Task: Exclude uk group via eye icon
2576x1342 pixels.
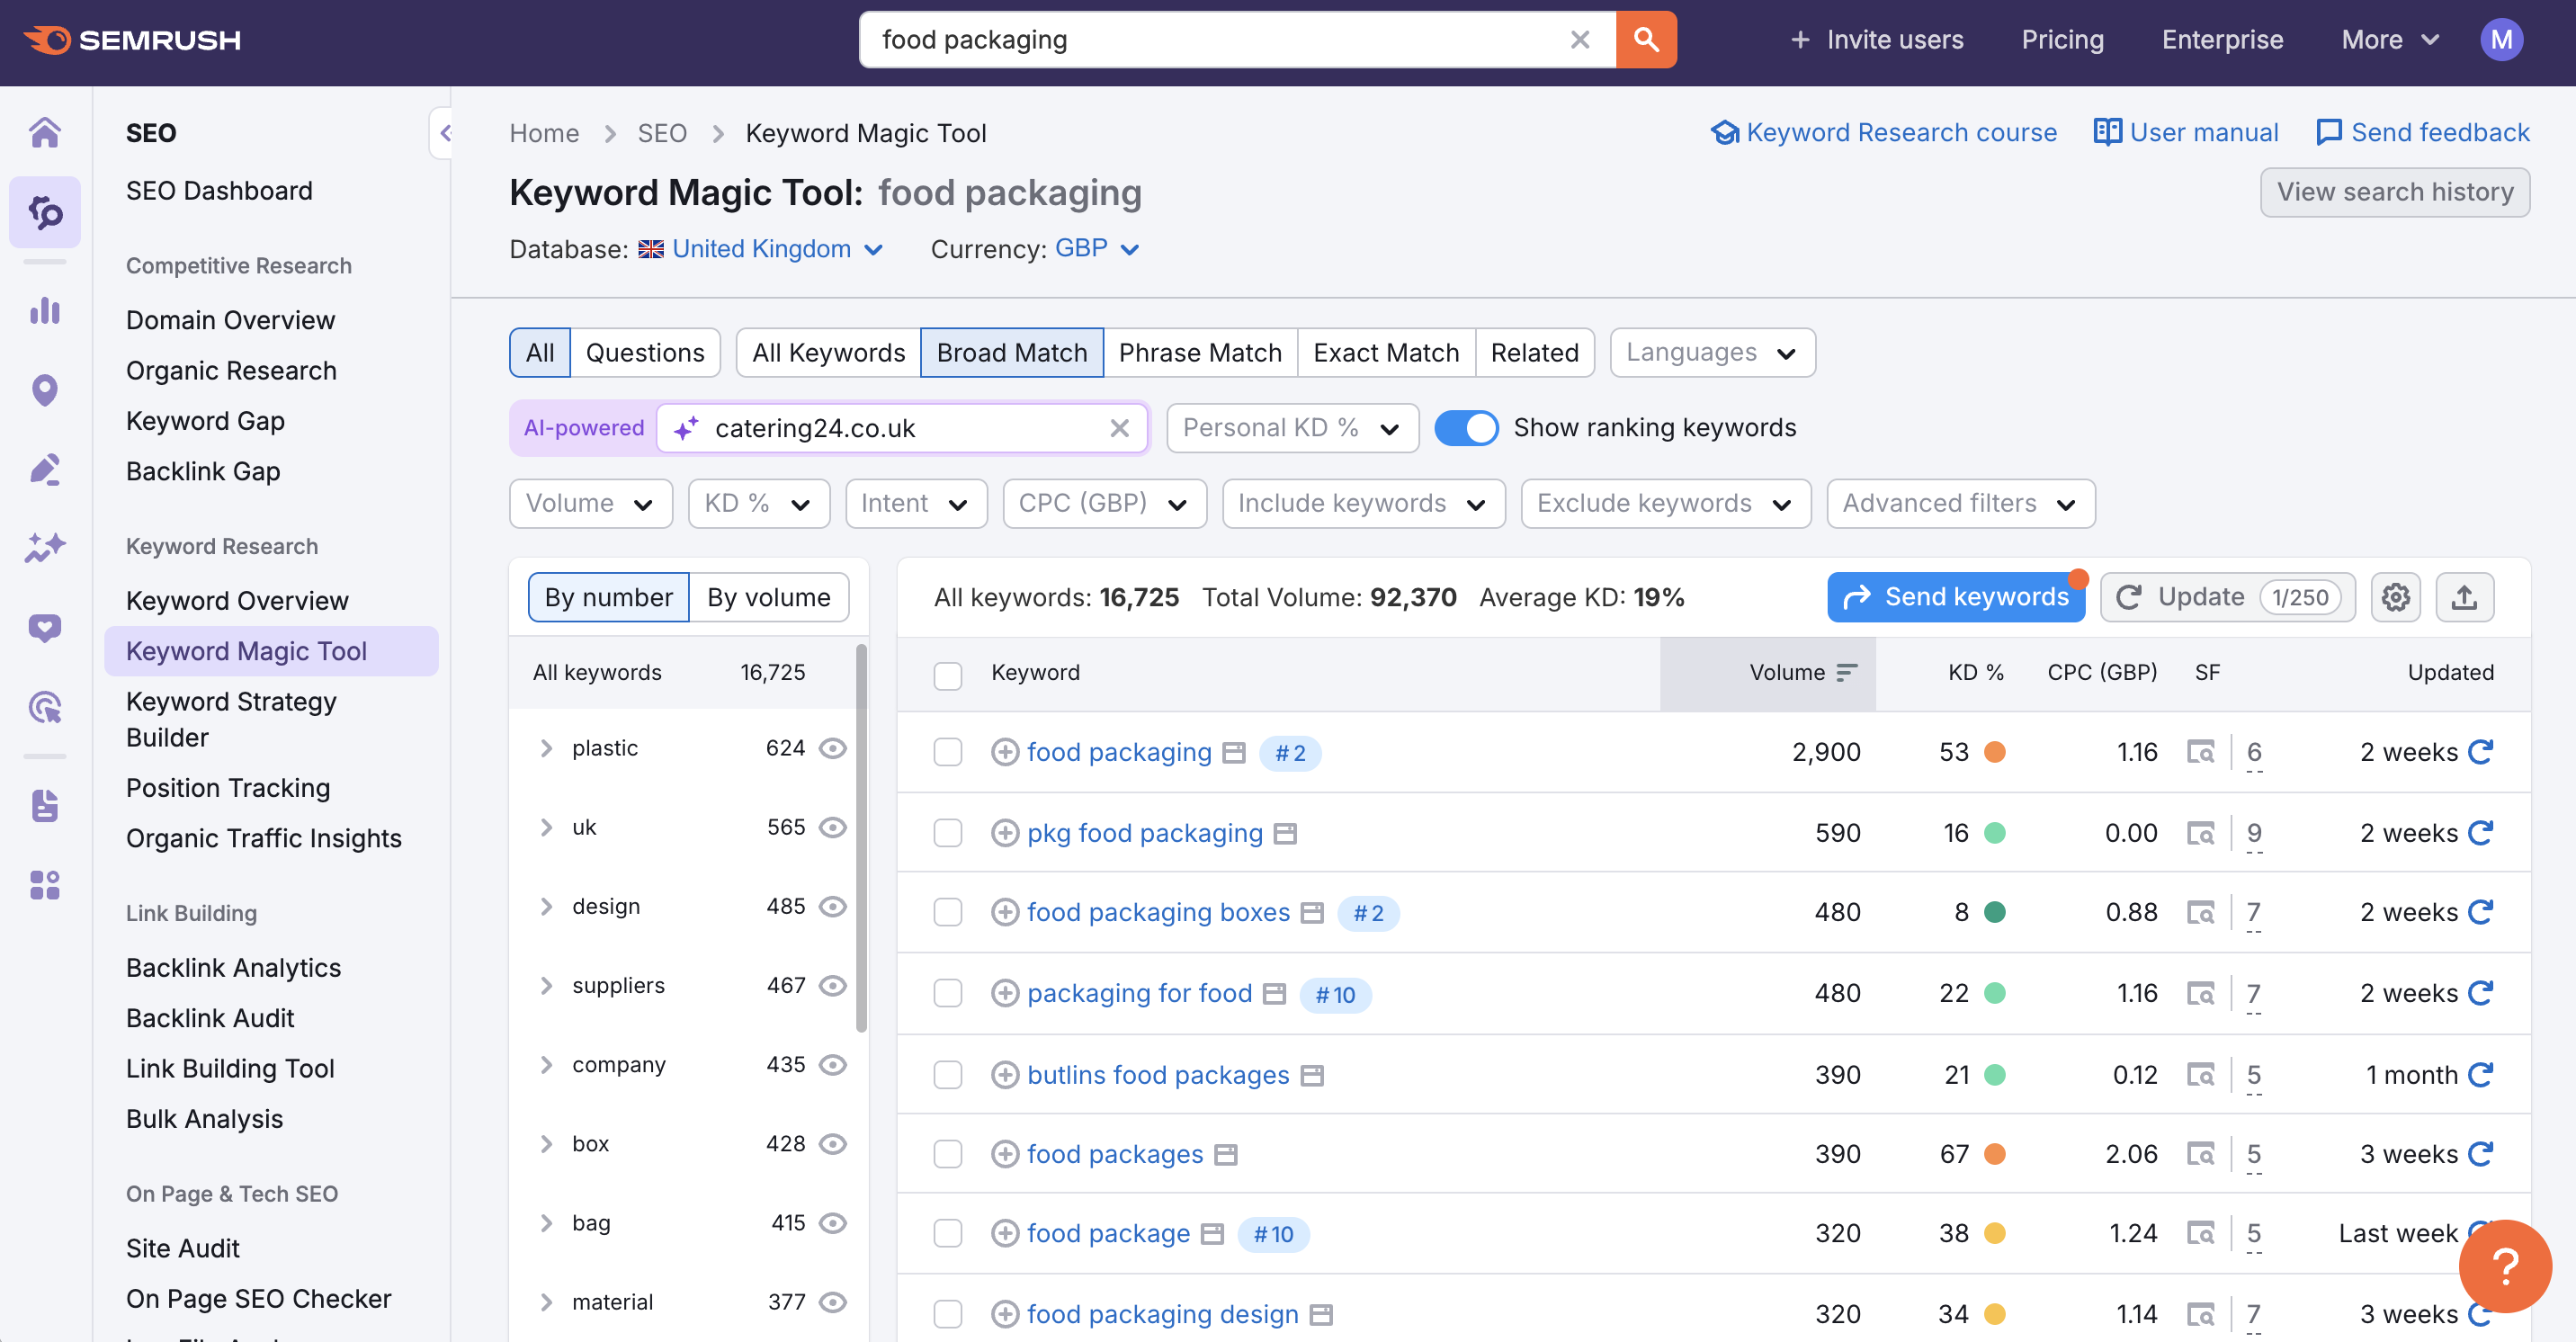Action: (x=832, y=827)
